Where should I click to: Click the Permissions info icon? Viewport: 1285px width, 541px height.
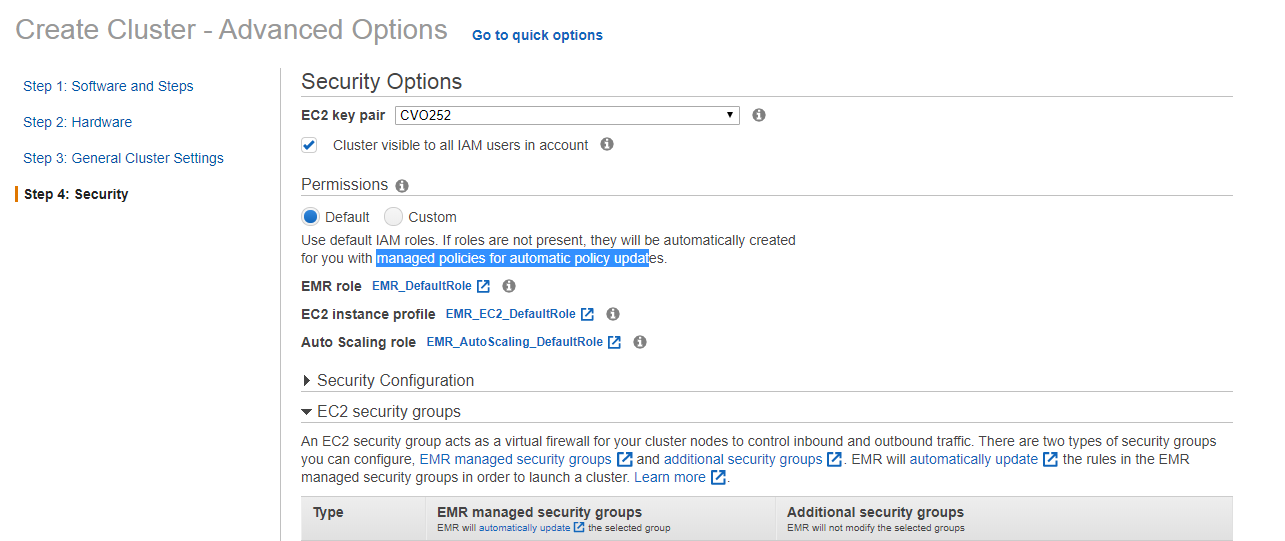coord(402,186)
